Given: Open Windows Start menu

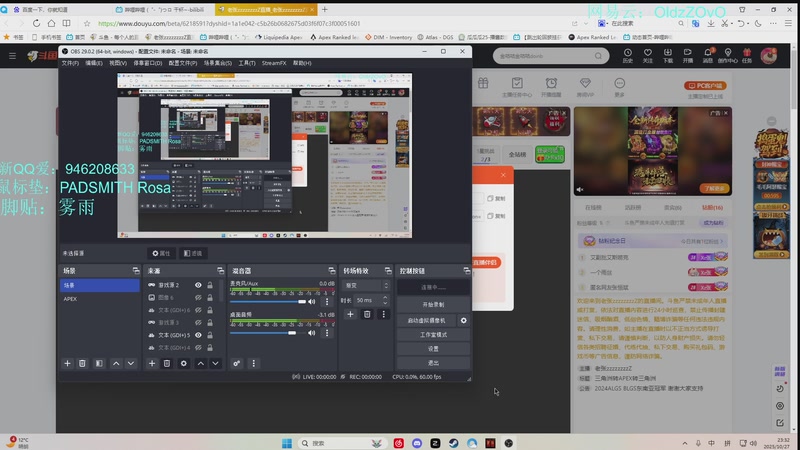Looking at the screenshot, I should [287, 443].
